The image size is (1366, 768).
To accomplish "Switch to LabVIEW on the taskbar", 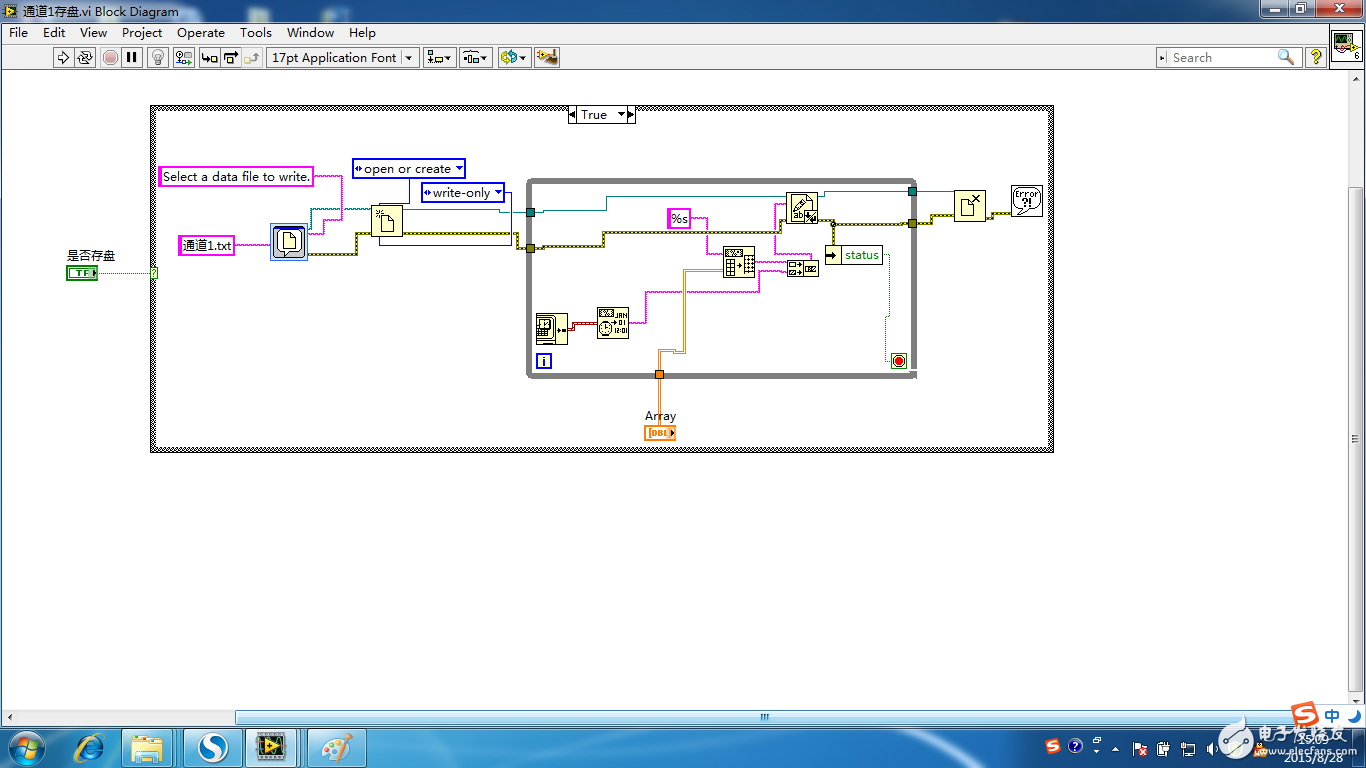I will [x=270, y=747].
